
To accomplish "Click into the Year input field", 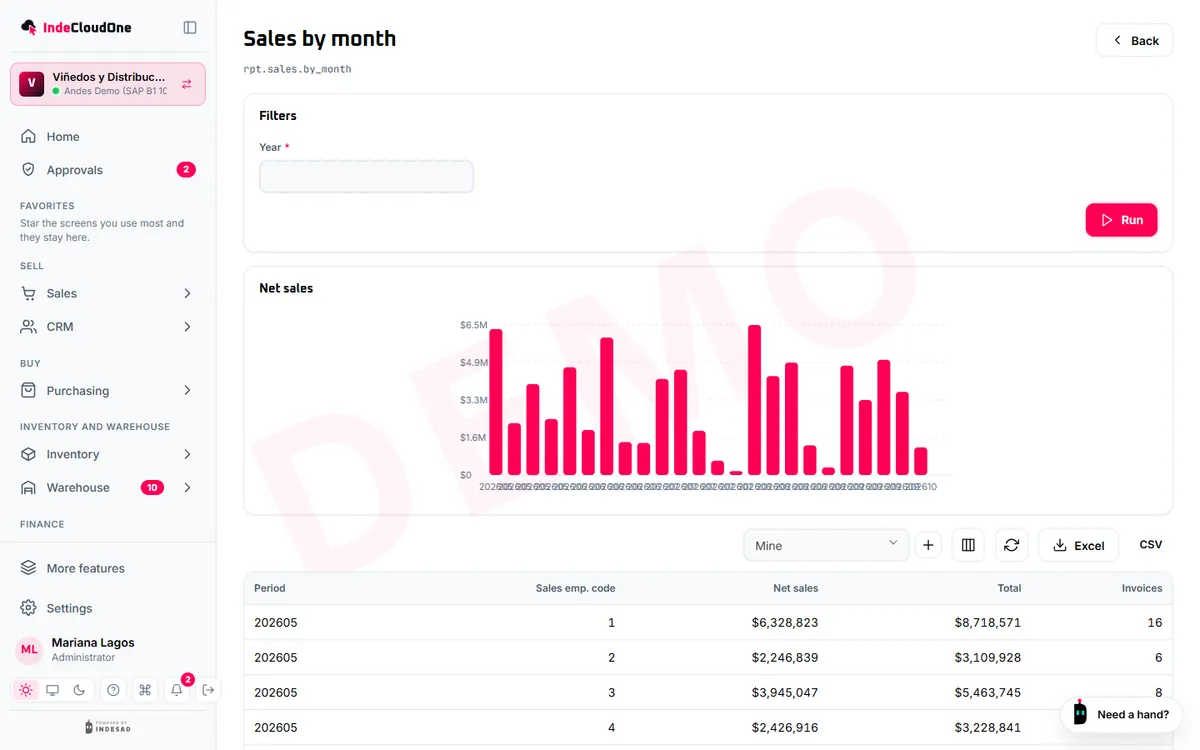I will pos(366,177).
